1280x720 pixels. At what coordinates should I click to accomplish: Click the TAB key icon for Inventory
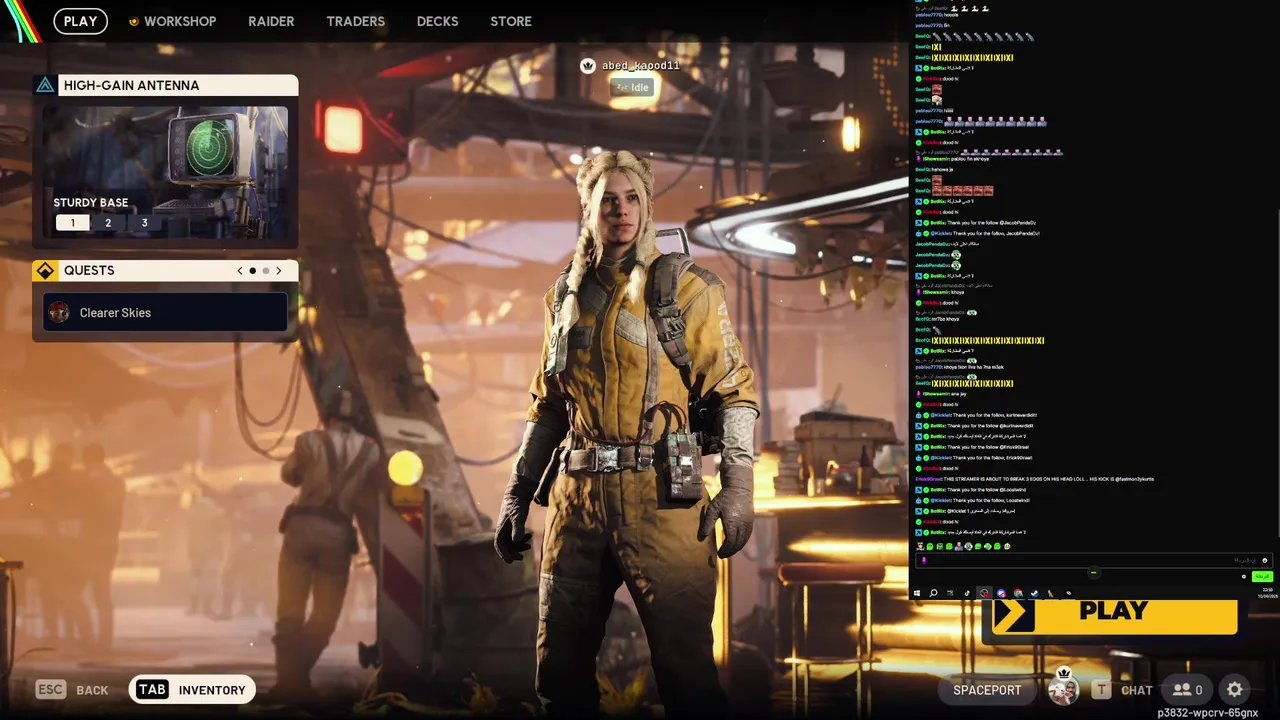152,690
